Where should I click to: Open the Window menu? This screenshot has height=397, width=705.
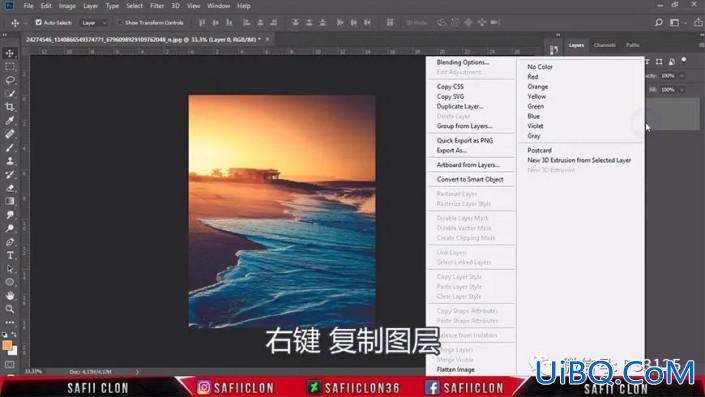point(219,6)
